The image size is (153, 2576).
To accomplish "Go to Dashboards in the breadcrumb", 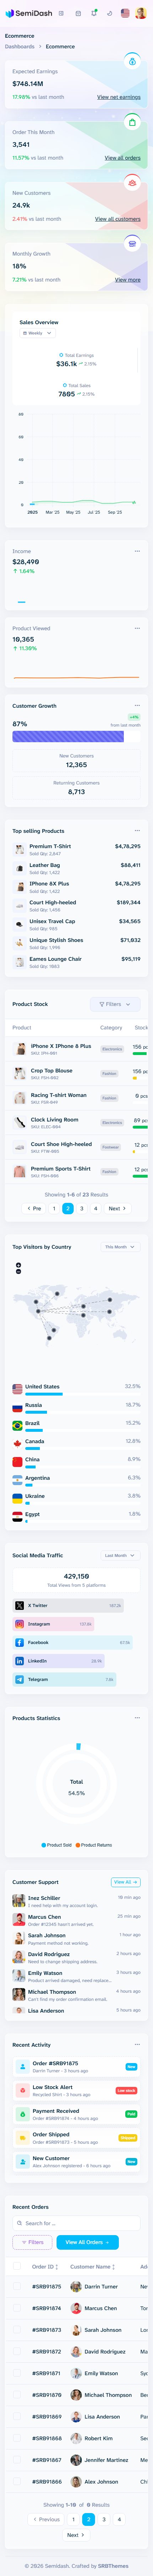I will pos(19,46).
